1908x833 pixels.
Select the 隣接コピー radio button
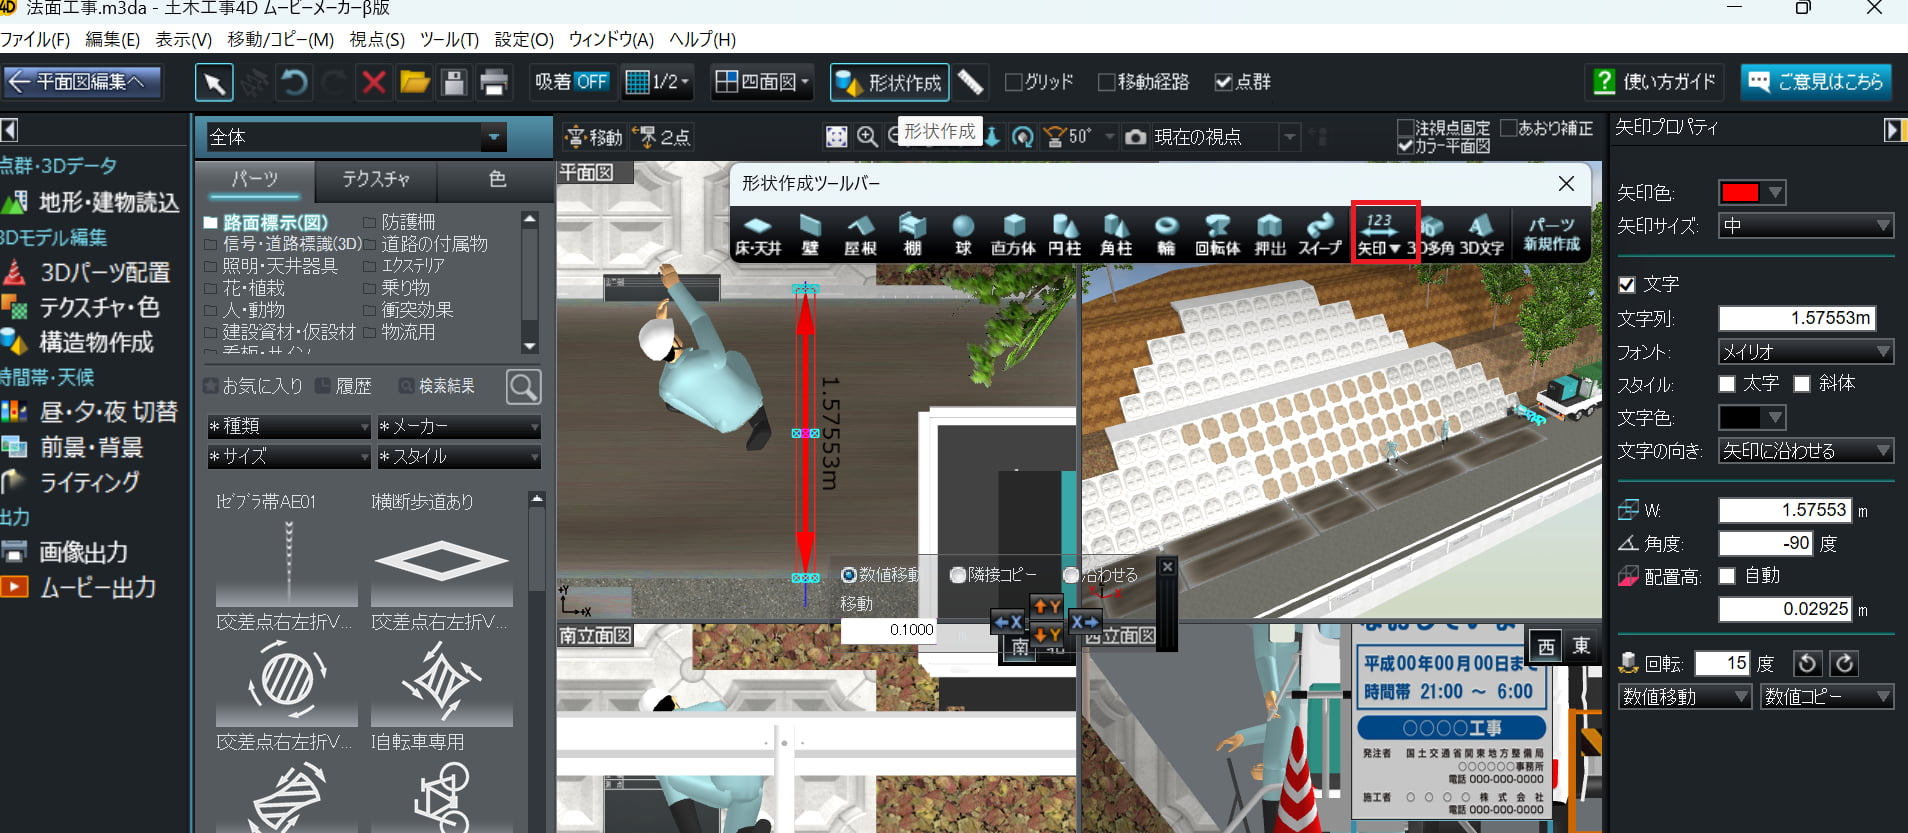click(x=958, y=575)
